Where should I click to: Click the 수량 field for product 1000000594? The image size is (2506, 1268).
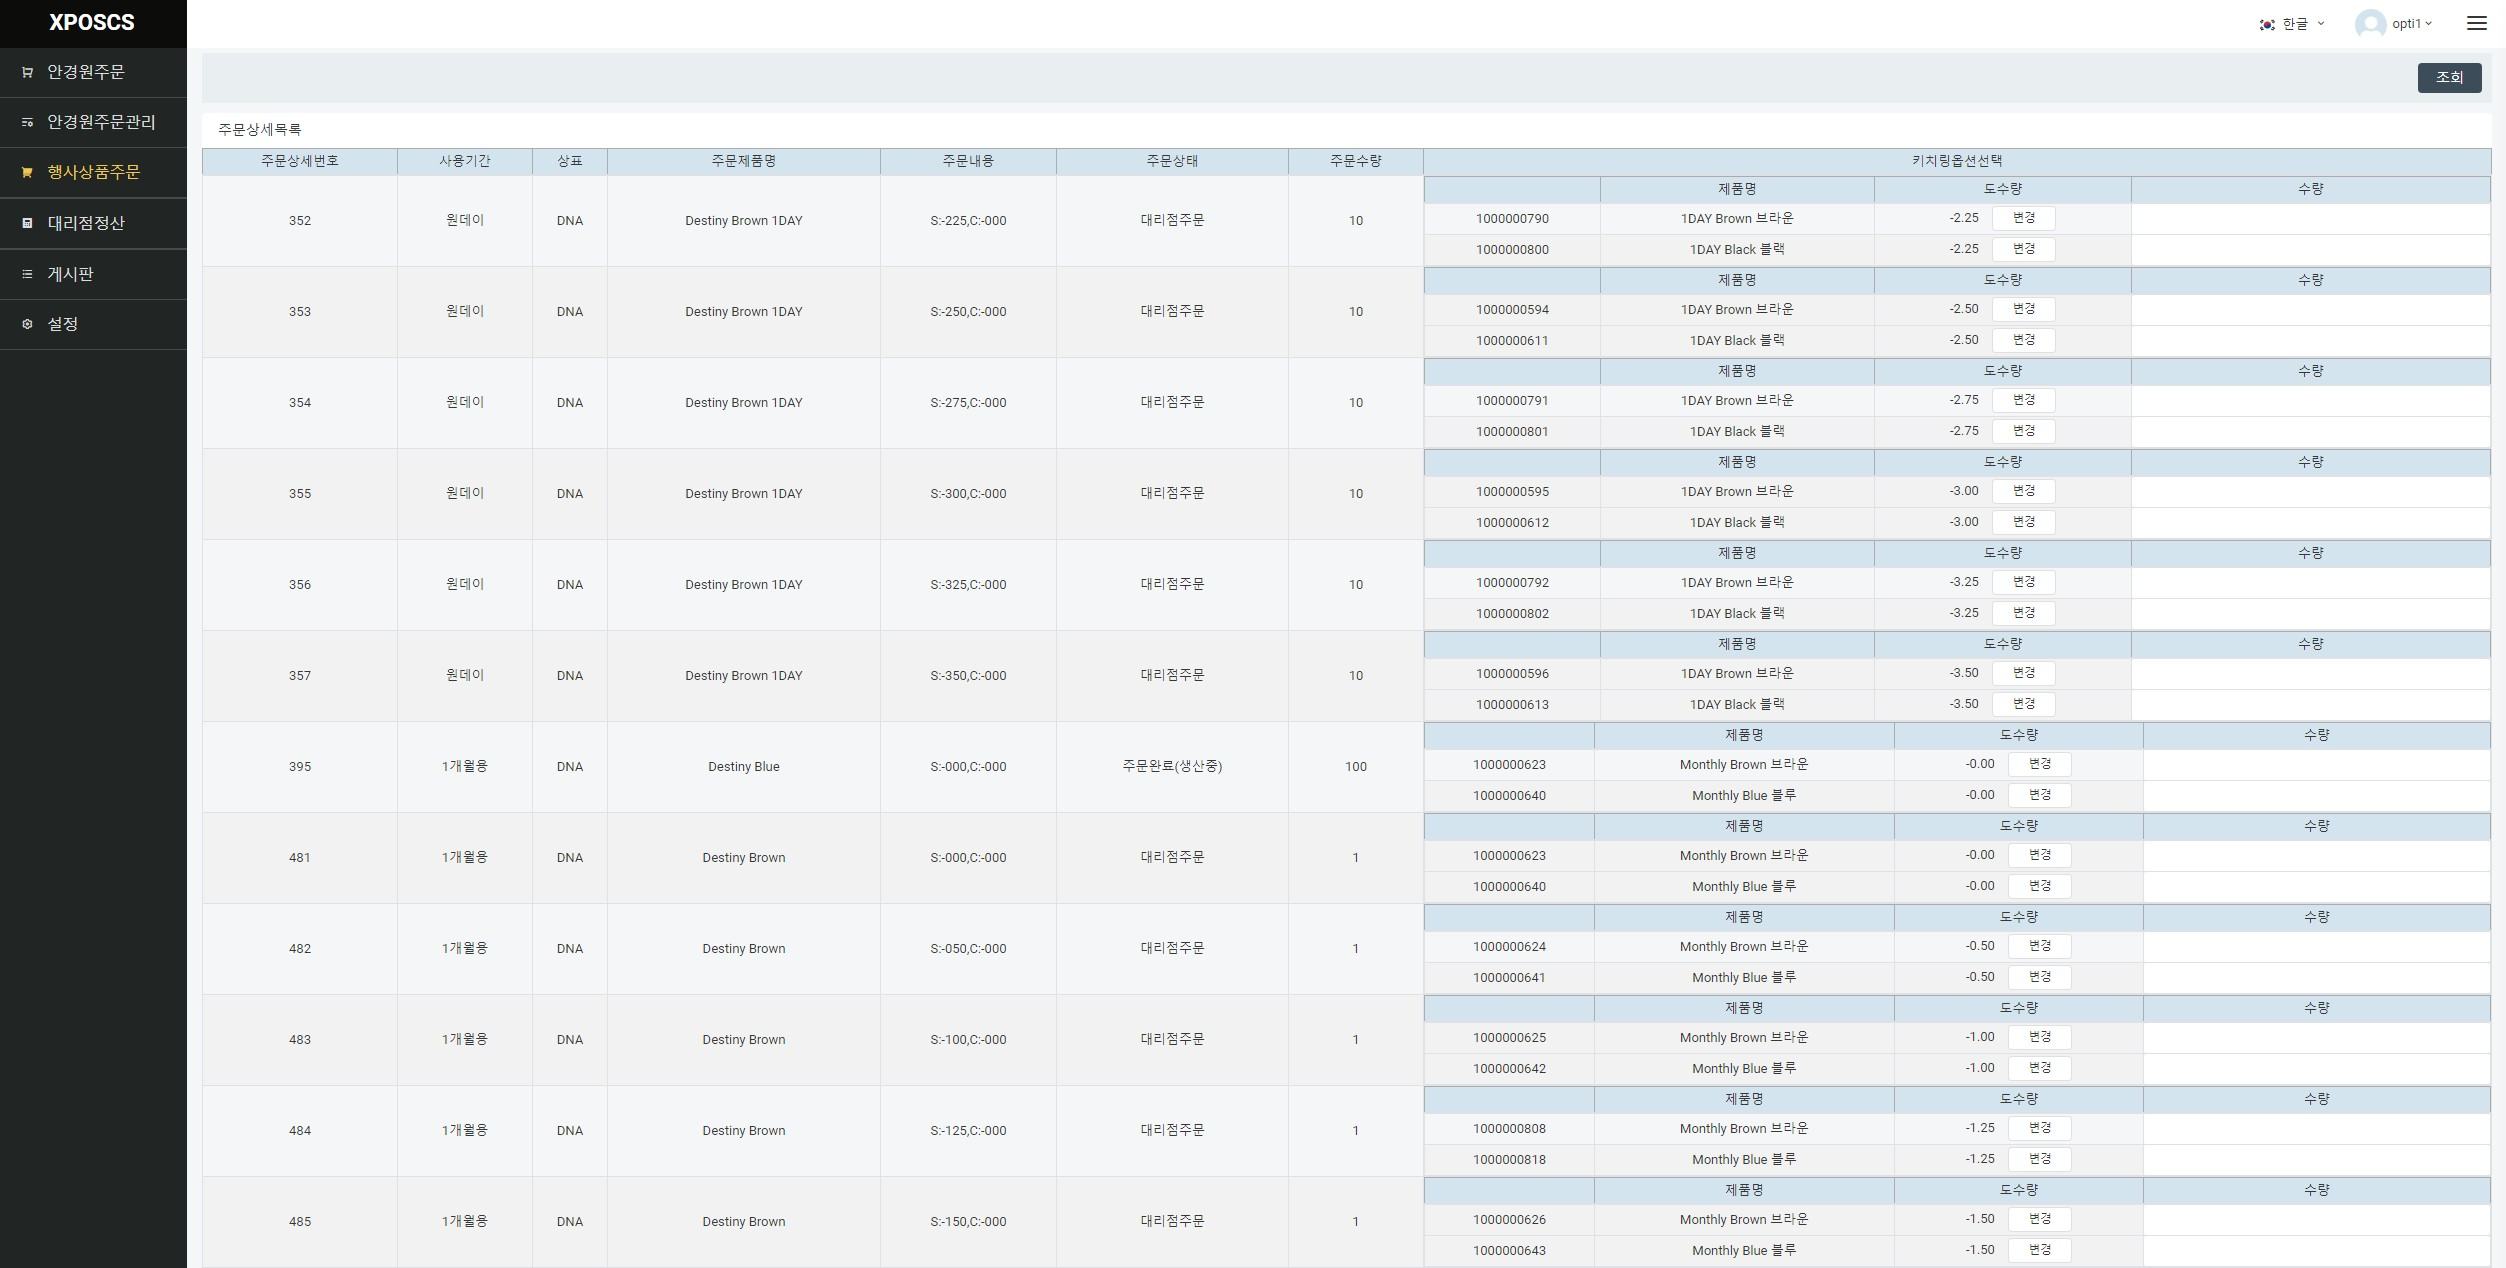[2310, 310]
